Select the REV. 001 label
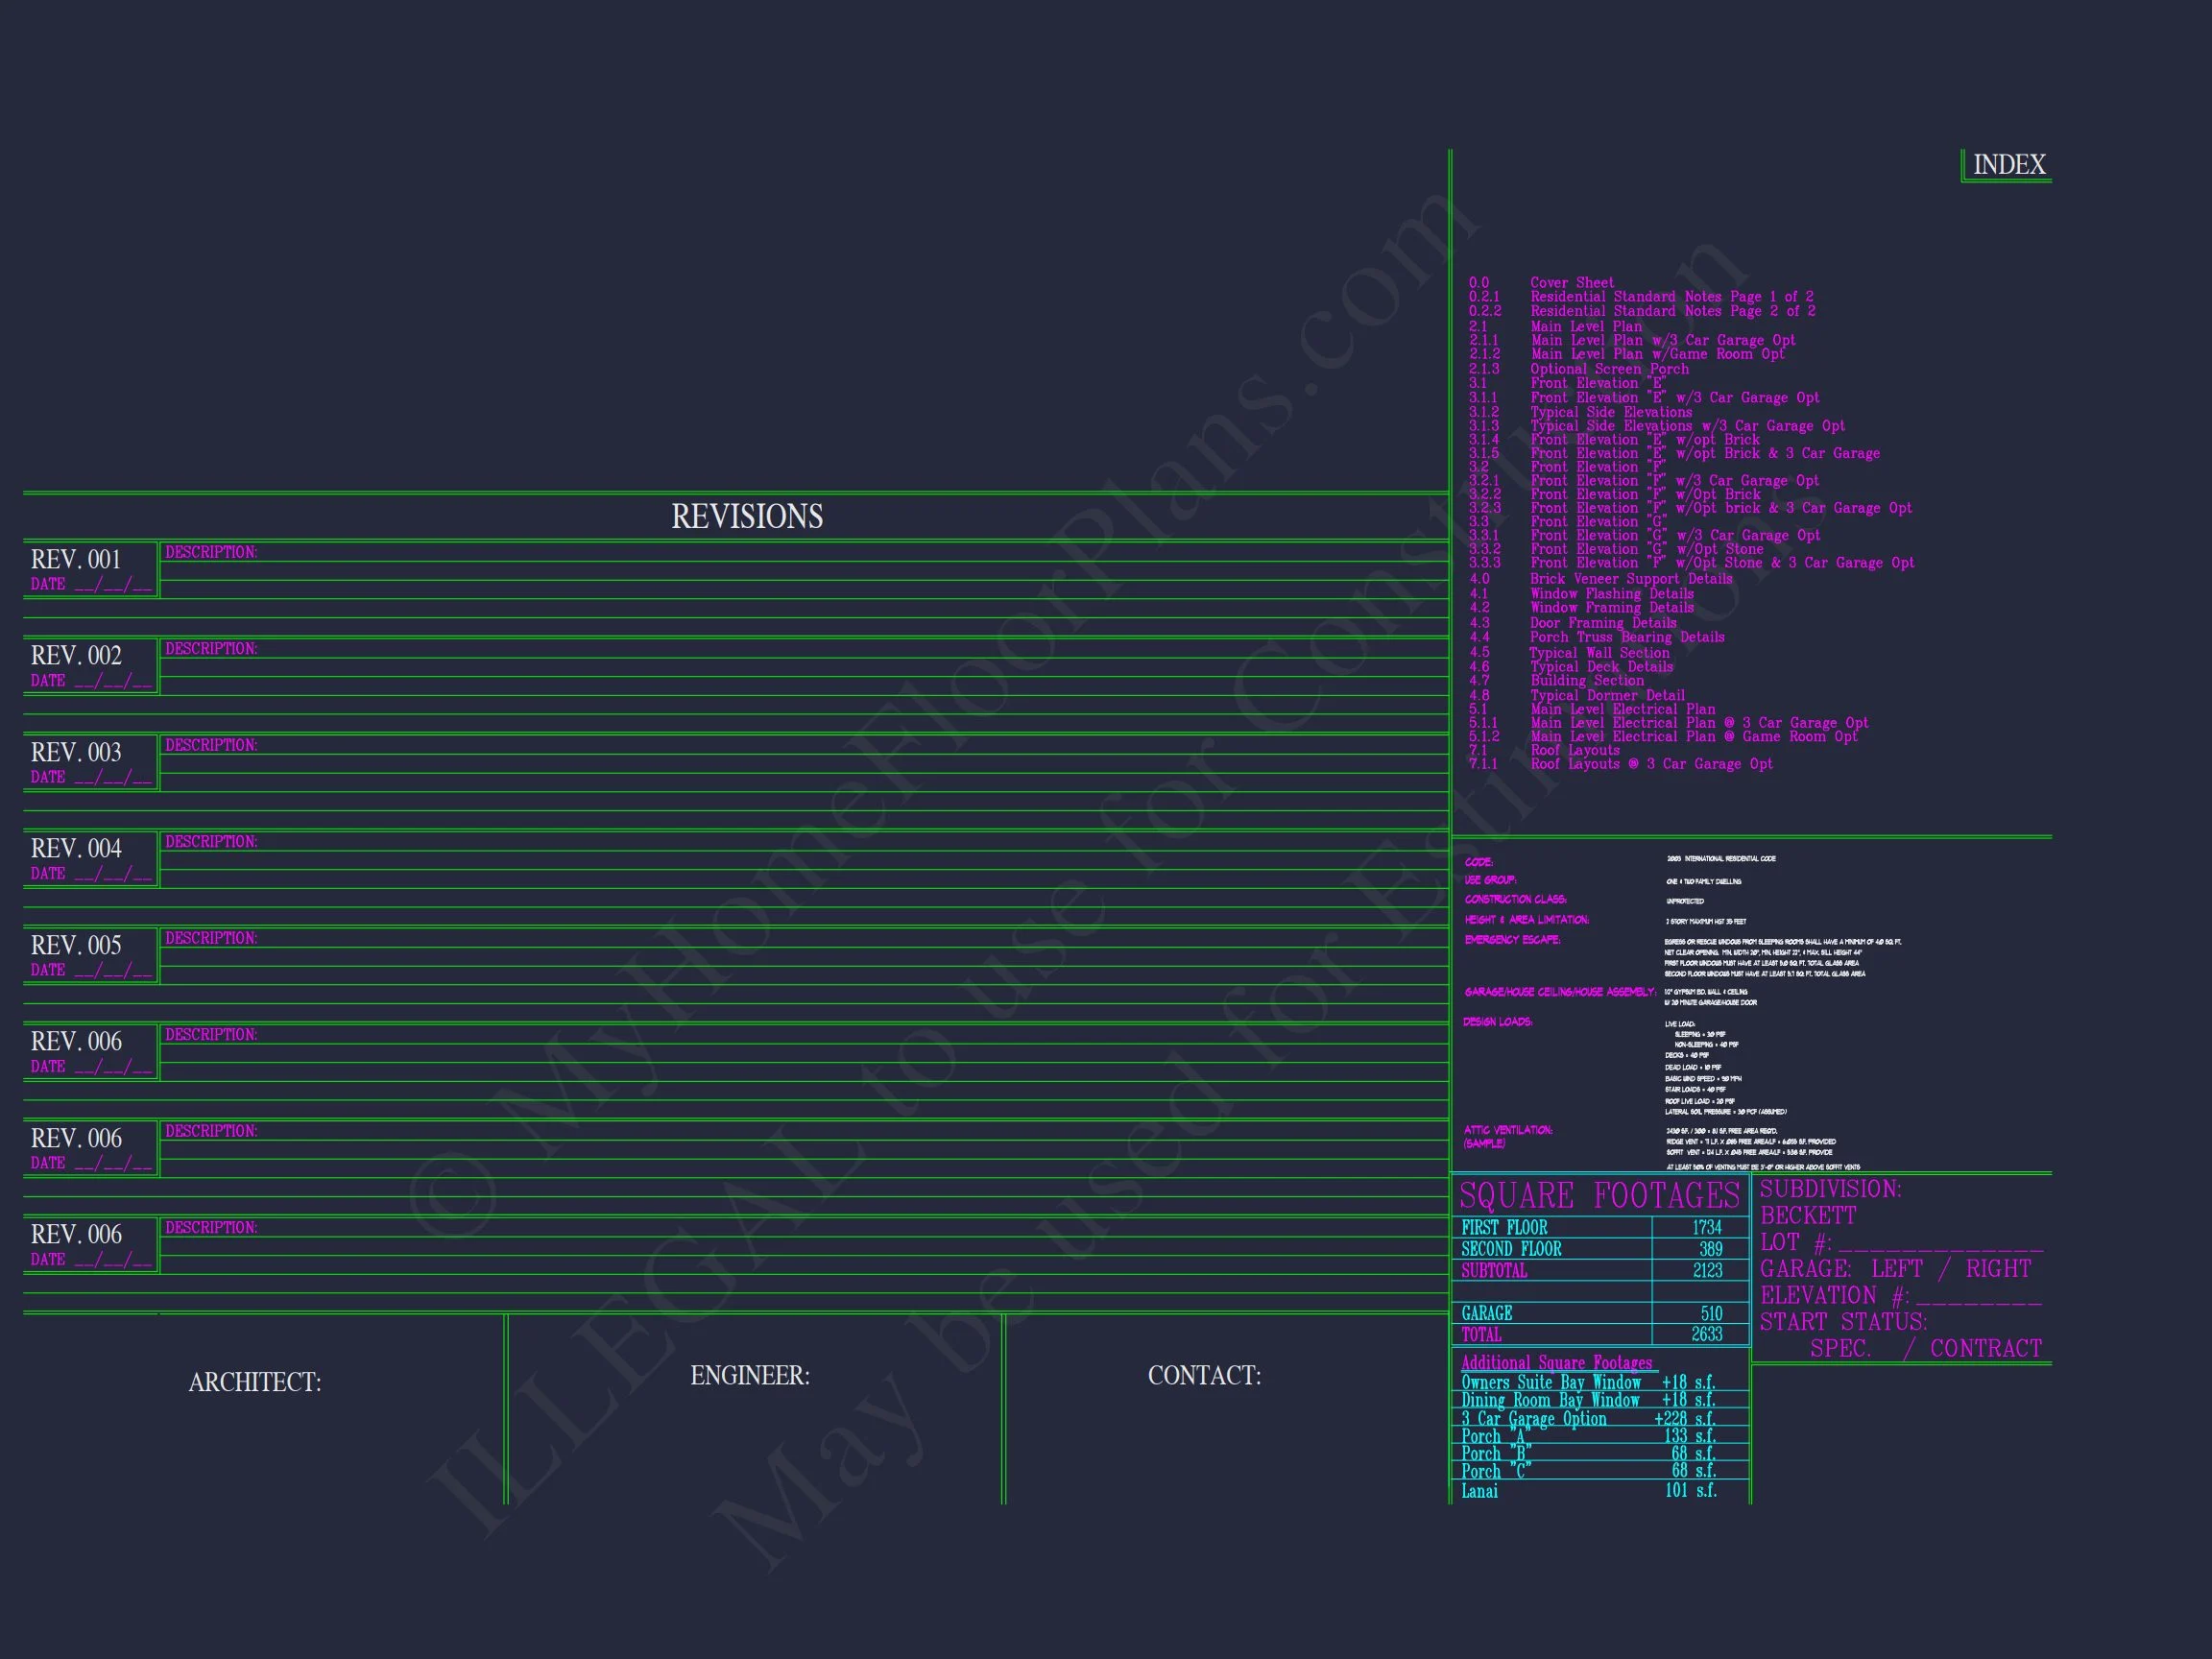Screen dimensions: 2212x1659 click(x=76, y=559)
